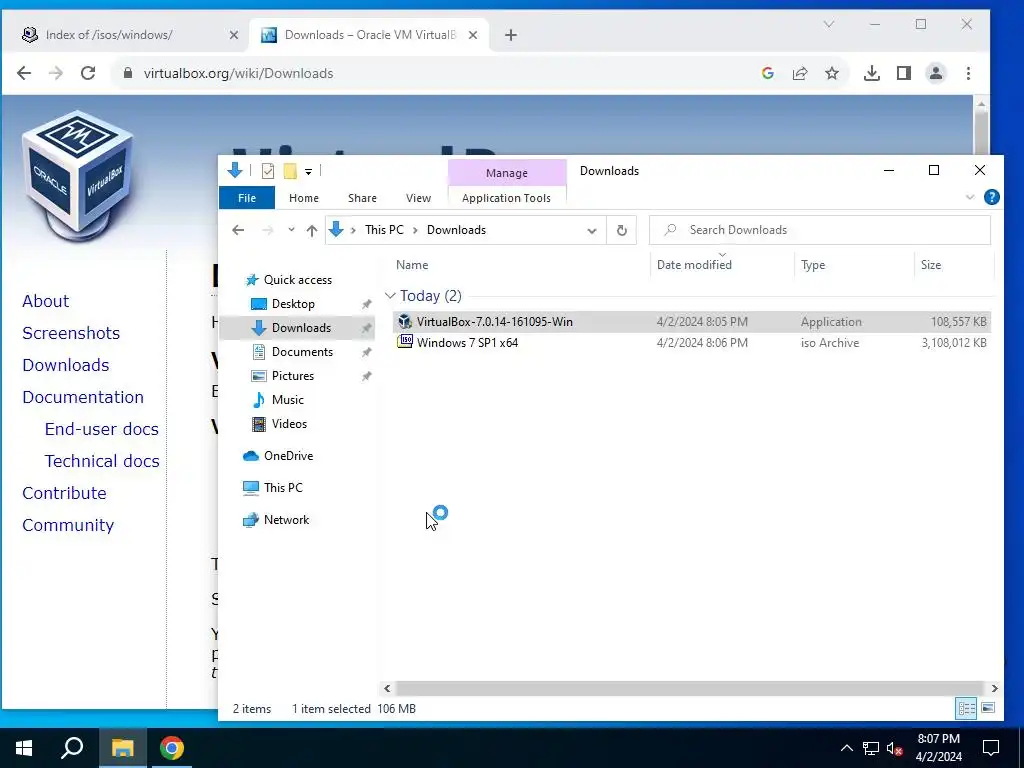Open Pictures in navigation pane
This screenshot has width=1024, height=768.
click(293, 376)
